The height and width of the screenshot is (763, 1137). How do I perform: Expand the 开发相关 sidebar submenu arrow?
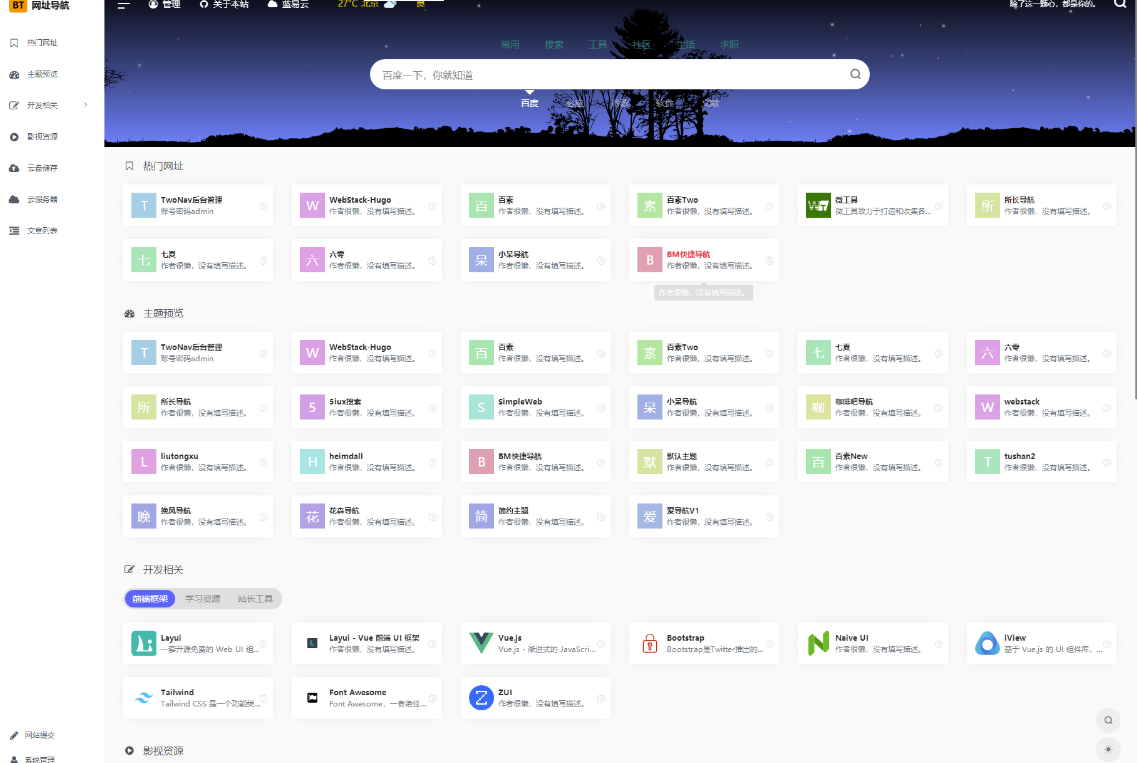(86, 105)
